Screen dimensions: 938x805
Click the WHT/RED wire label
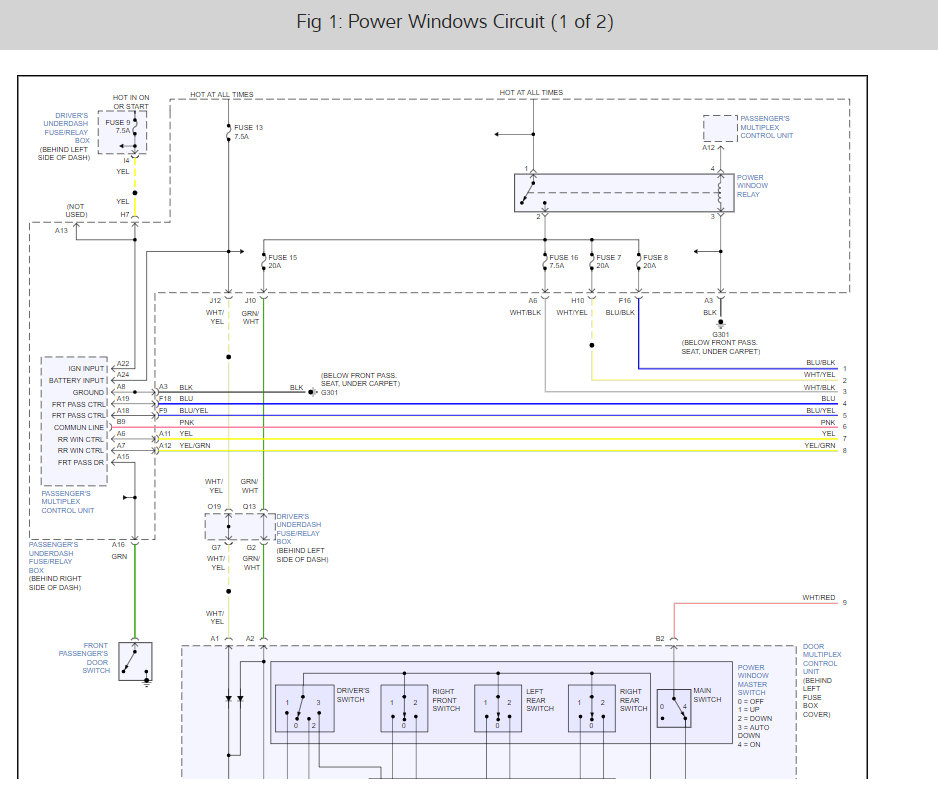click(x=818, y=598)
